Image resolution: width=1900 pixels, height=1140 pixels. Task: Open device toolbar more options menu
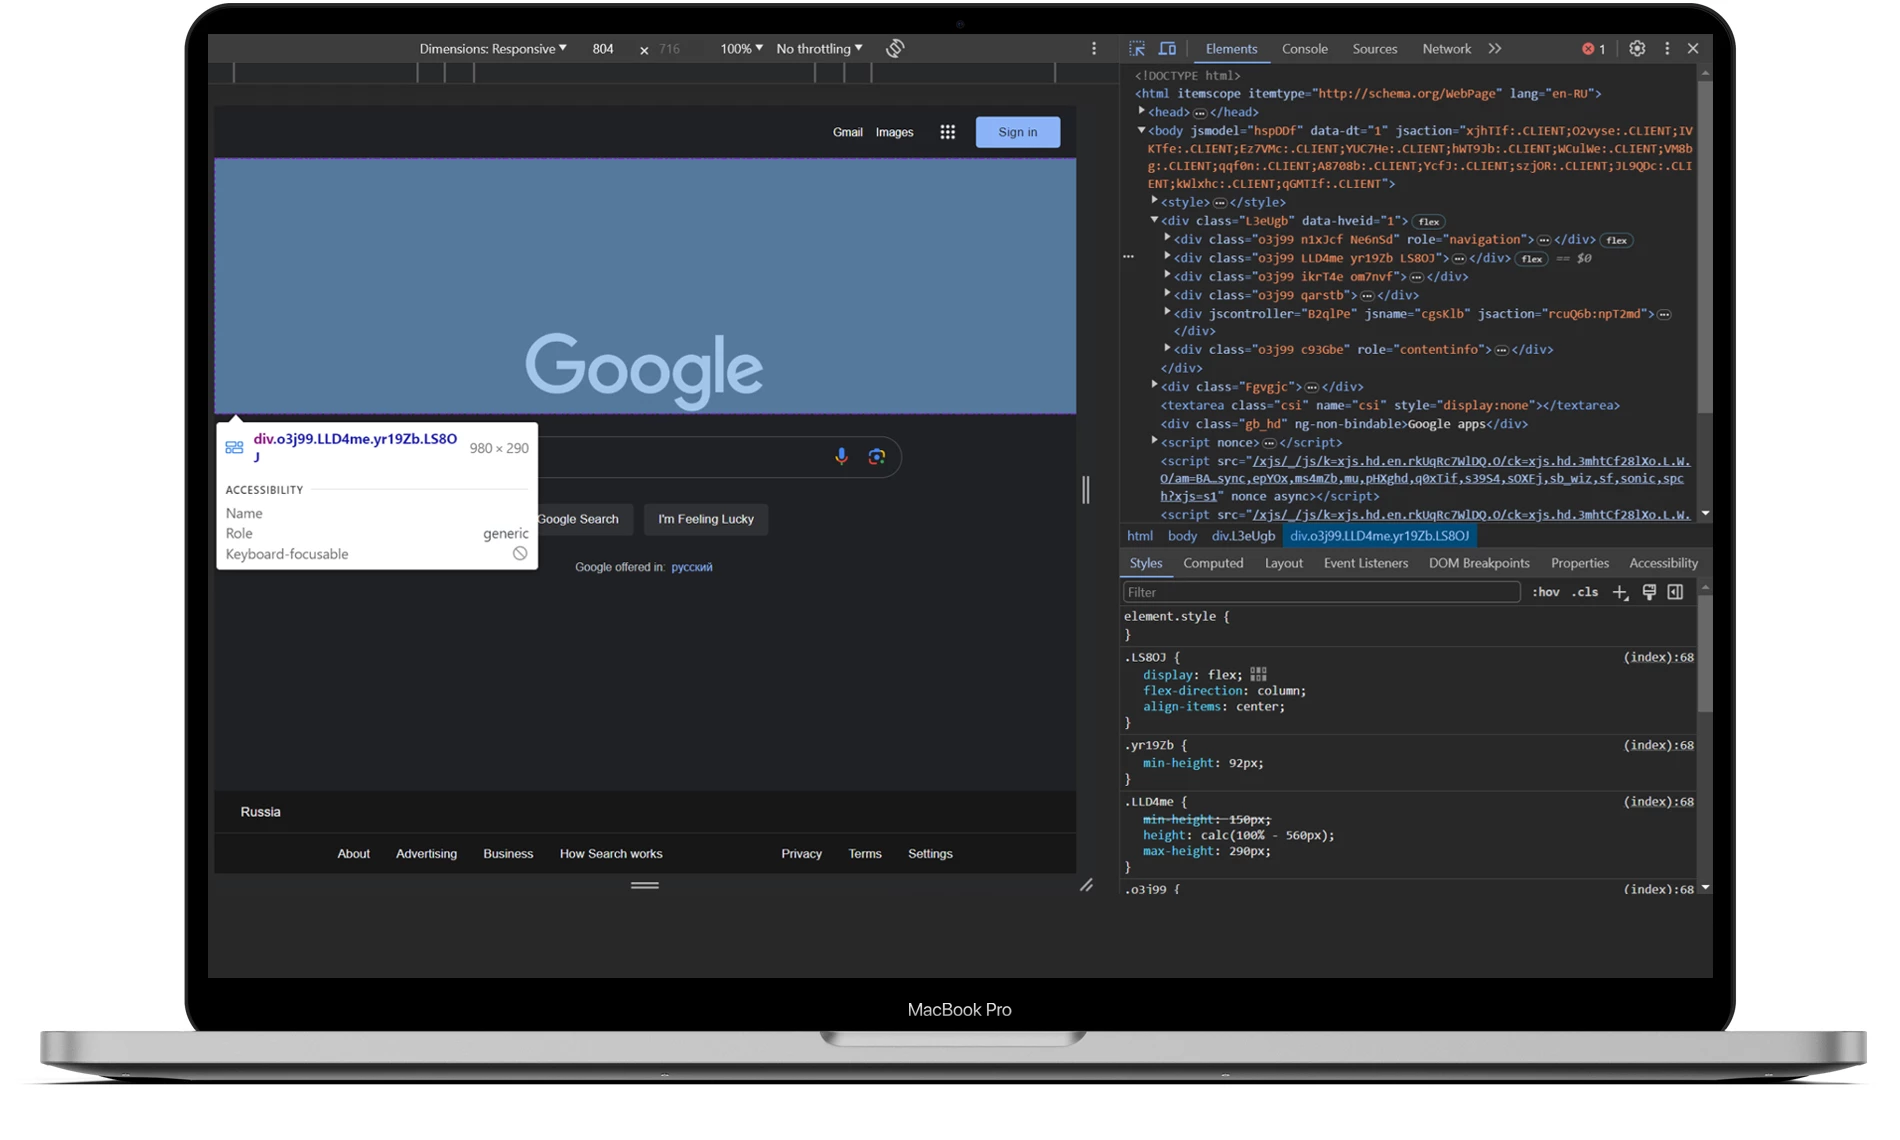1094,48
